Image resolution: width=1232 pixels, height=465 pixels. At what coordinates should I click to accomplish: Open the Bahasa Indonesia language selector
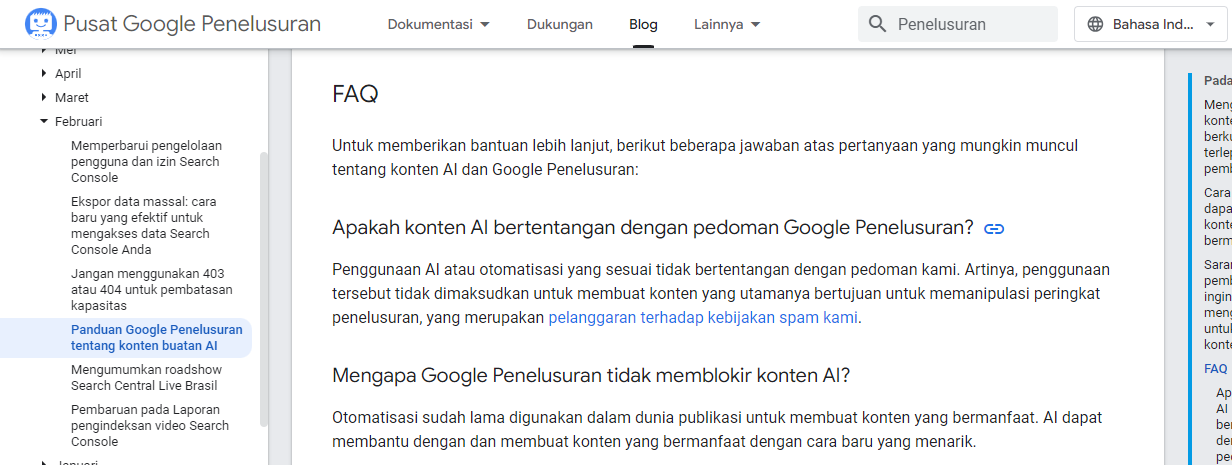click(x=1150, y=24)
